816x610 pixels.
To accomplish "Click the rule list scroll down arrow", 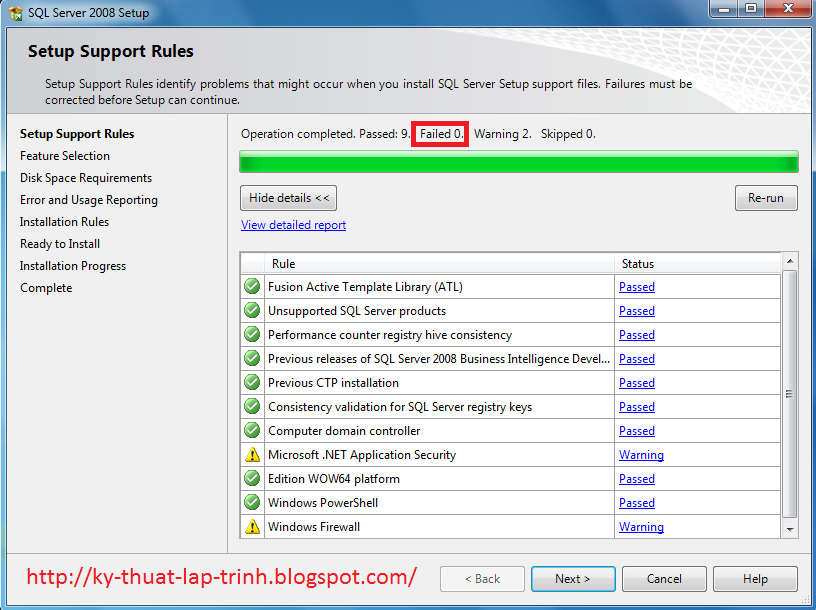I will click(x=790, y=529).
